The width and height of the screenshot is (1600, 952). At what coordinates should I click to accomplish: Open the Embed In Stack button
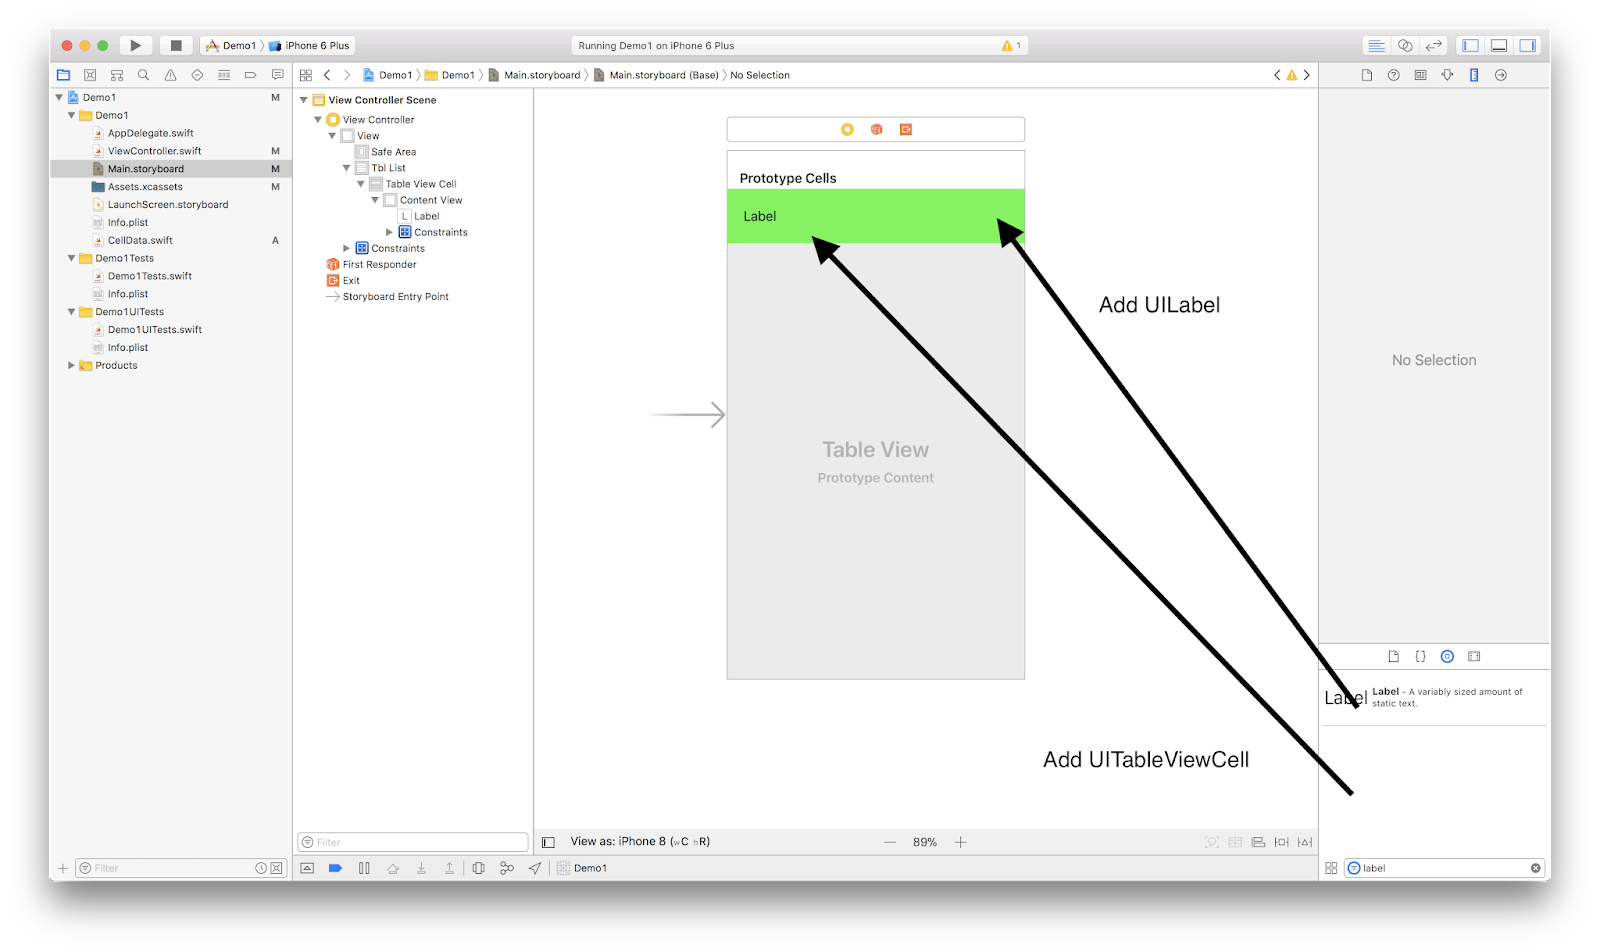[1235, 842]
